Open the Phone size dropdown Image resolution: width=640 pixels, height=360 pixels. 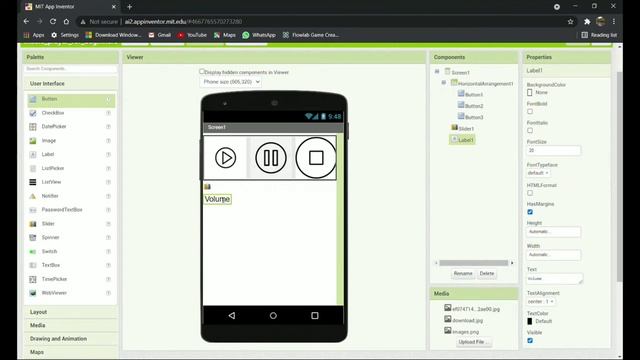(231, 82)
